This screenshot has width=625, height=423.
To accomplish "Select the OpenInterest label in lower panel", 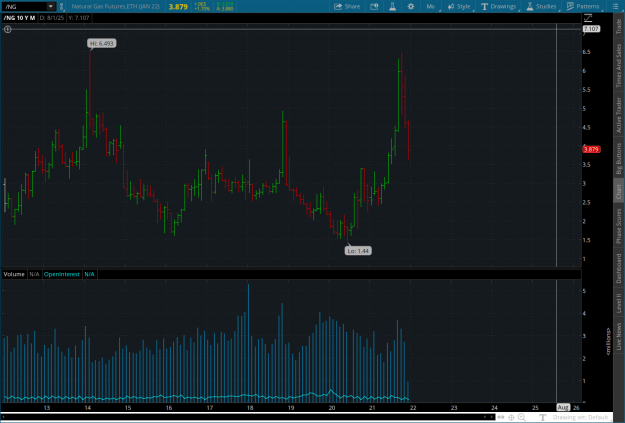I will click(62, 274).
